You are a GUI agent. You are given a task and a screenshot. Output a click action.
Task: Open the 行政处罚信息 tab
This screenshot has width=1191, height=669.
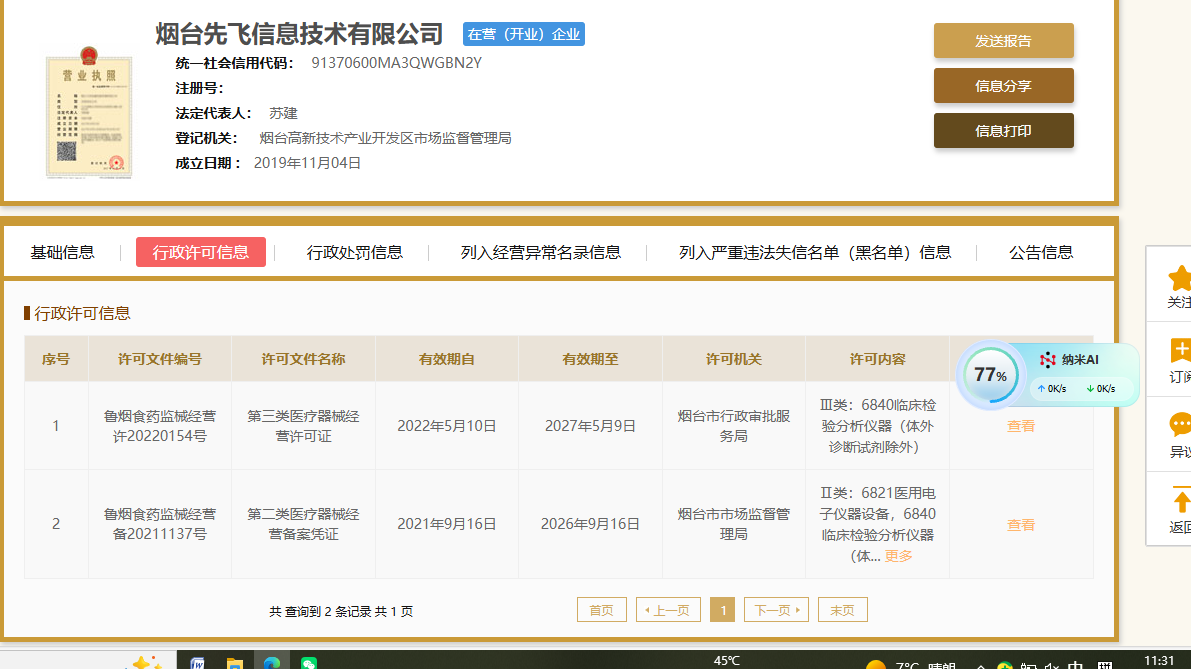click(354, 252)
